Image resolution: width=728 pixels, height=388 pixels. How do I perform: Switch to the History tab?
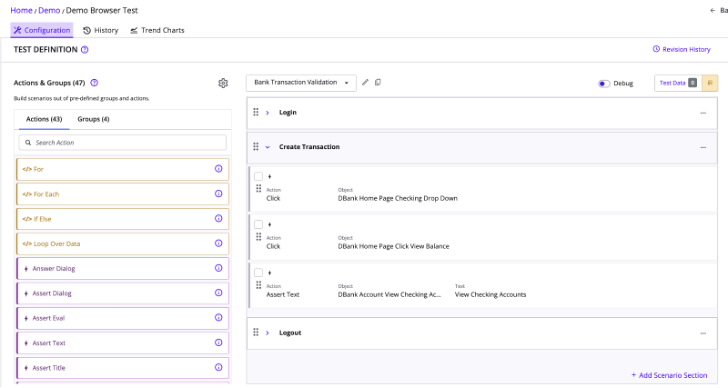[101, 30]
